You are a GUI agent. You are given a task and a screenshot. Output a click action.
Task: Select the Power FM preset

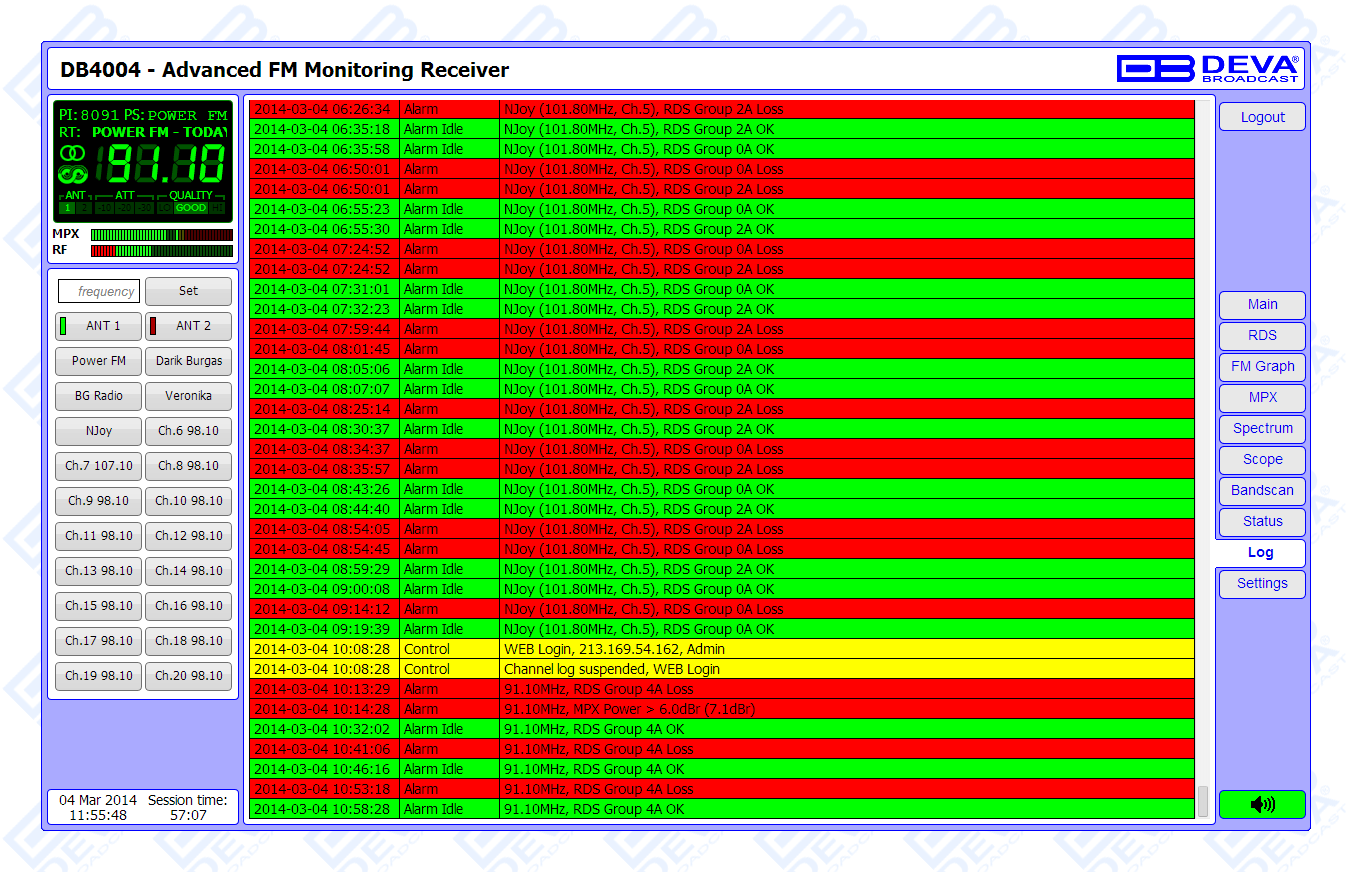[98, 361]
